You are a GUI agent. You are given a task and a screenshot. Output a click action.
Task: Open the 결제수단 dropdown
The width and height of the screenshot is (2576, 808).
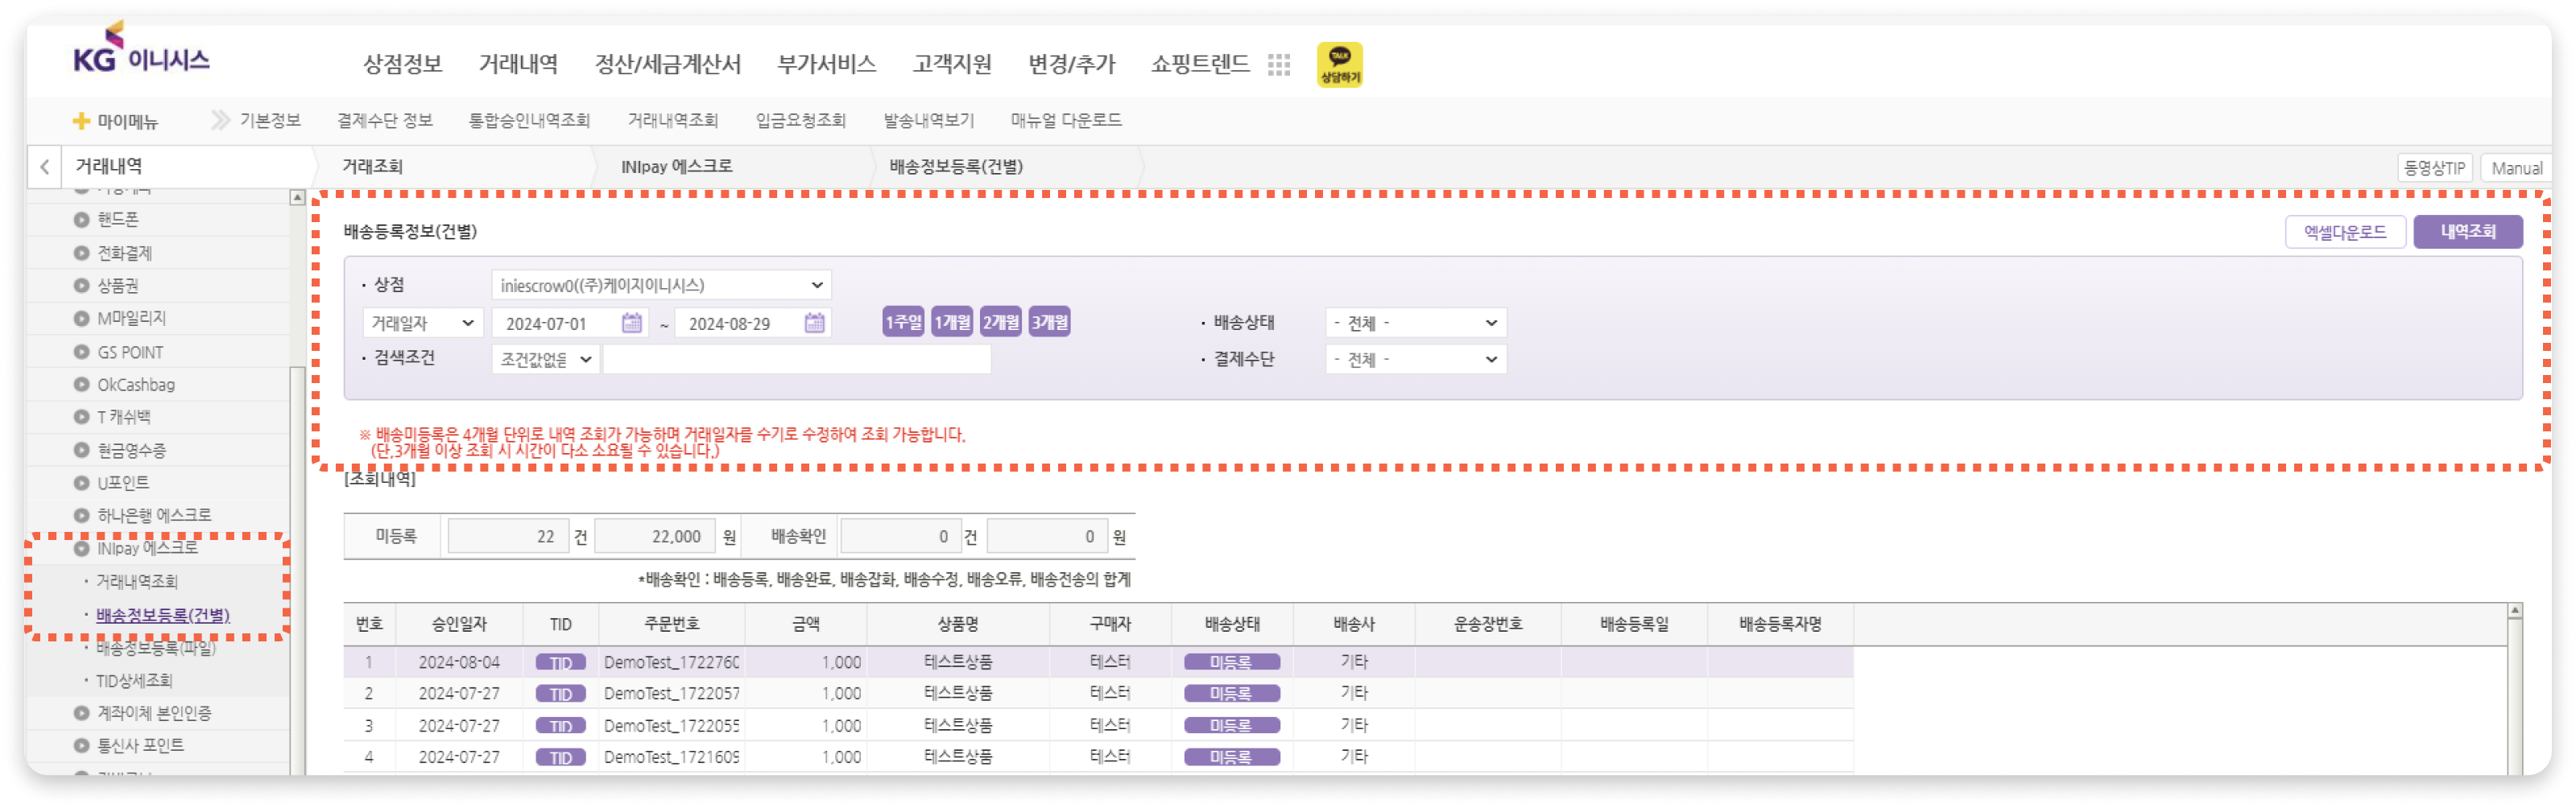tap(1415, 359)
